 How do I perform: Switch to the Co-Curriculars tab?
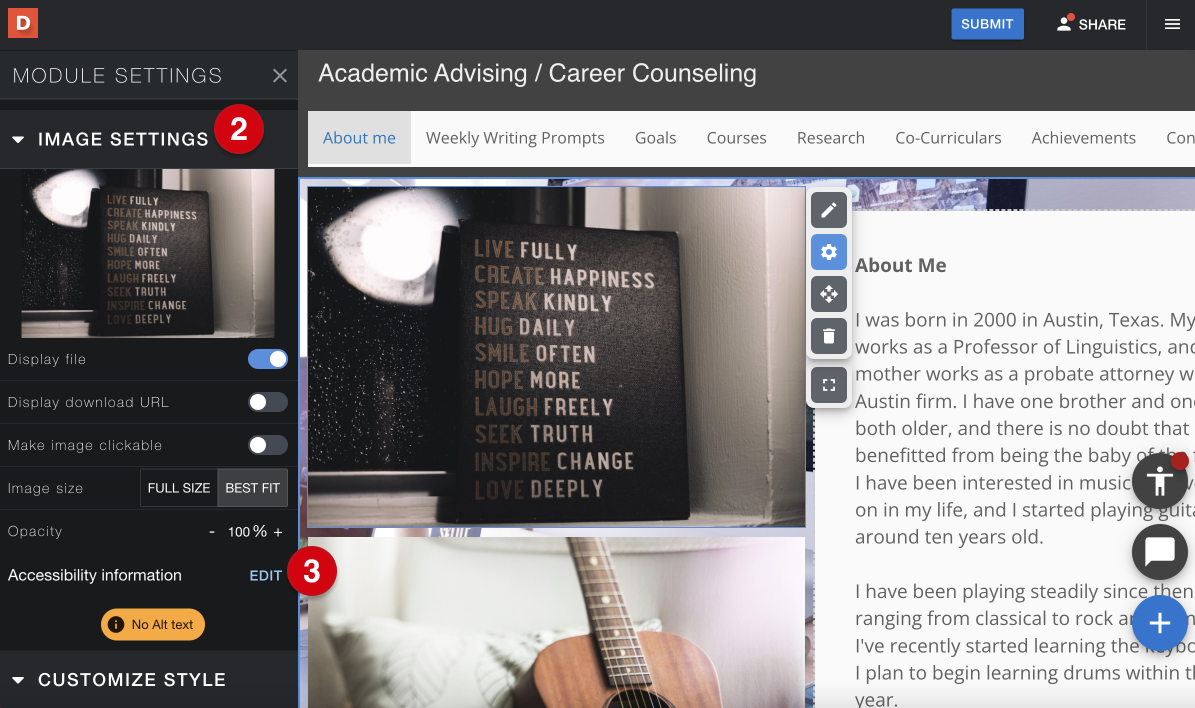click(948, 138)
